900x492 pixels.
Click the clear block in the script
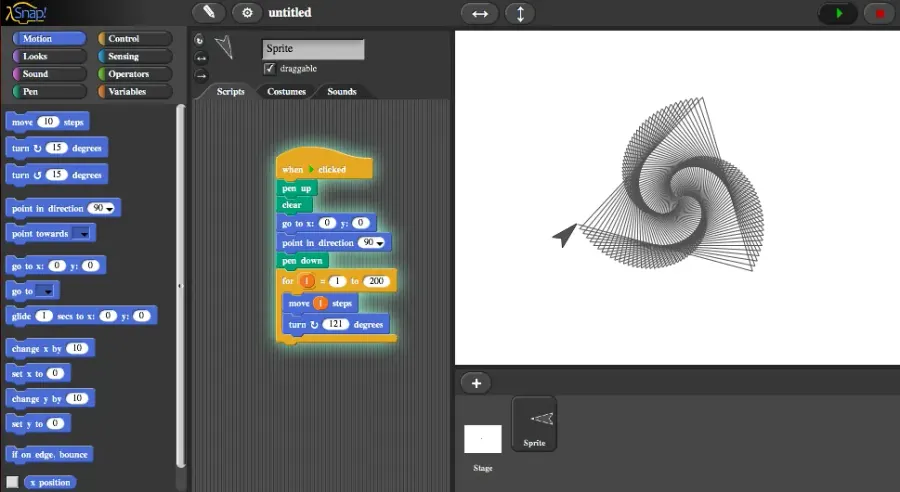tap(294, 205)
